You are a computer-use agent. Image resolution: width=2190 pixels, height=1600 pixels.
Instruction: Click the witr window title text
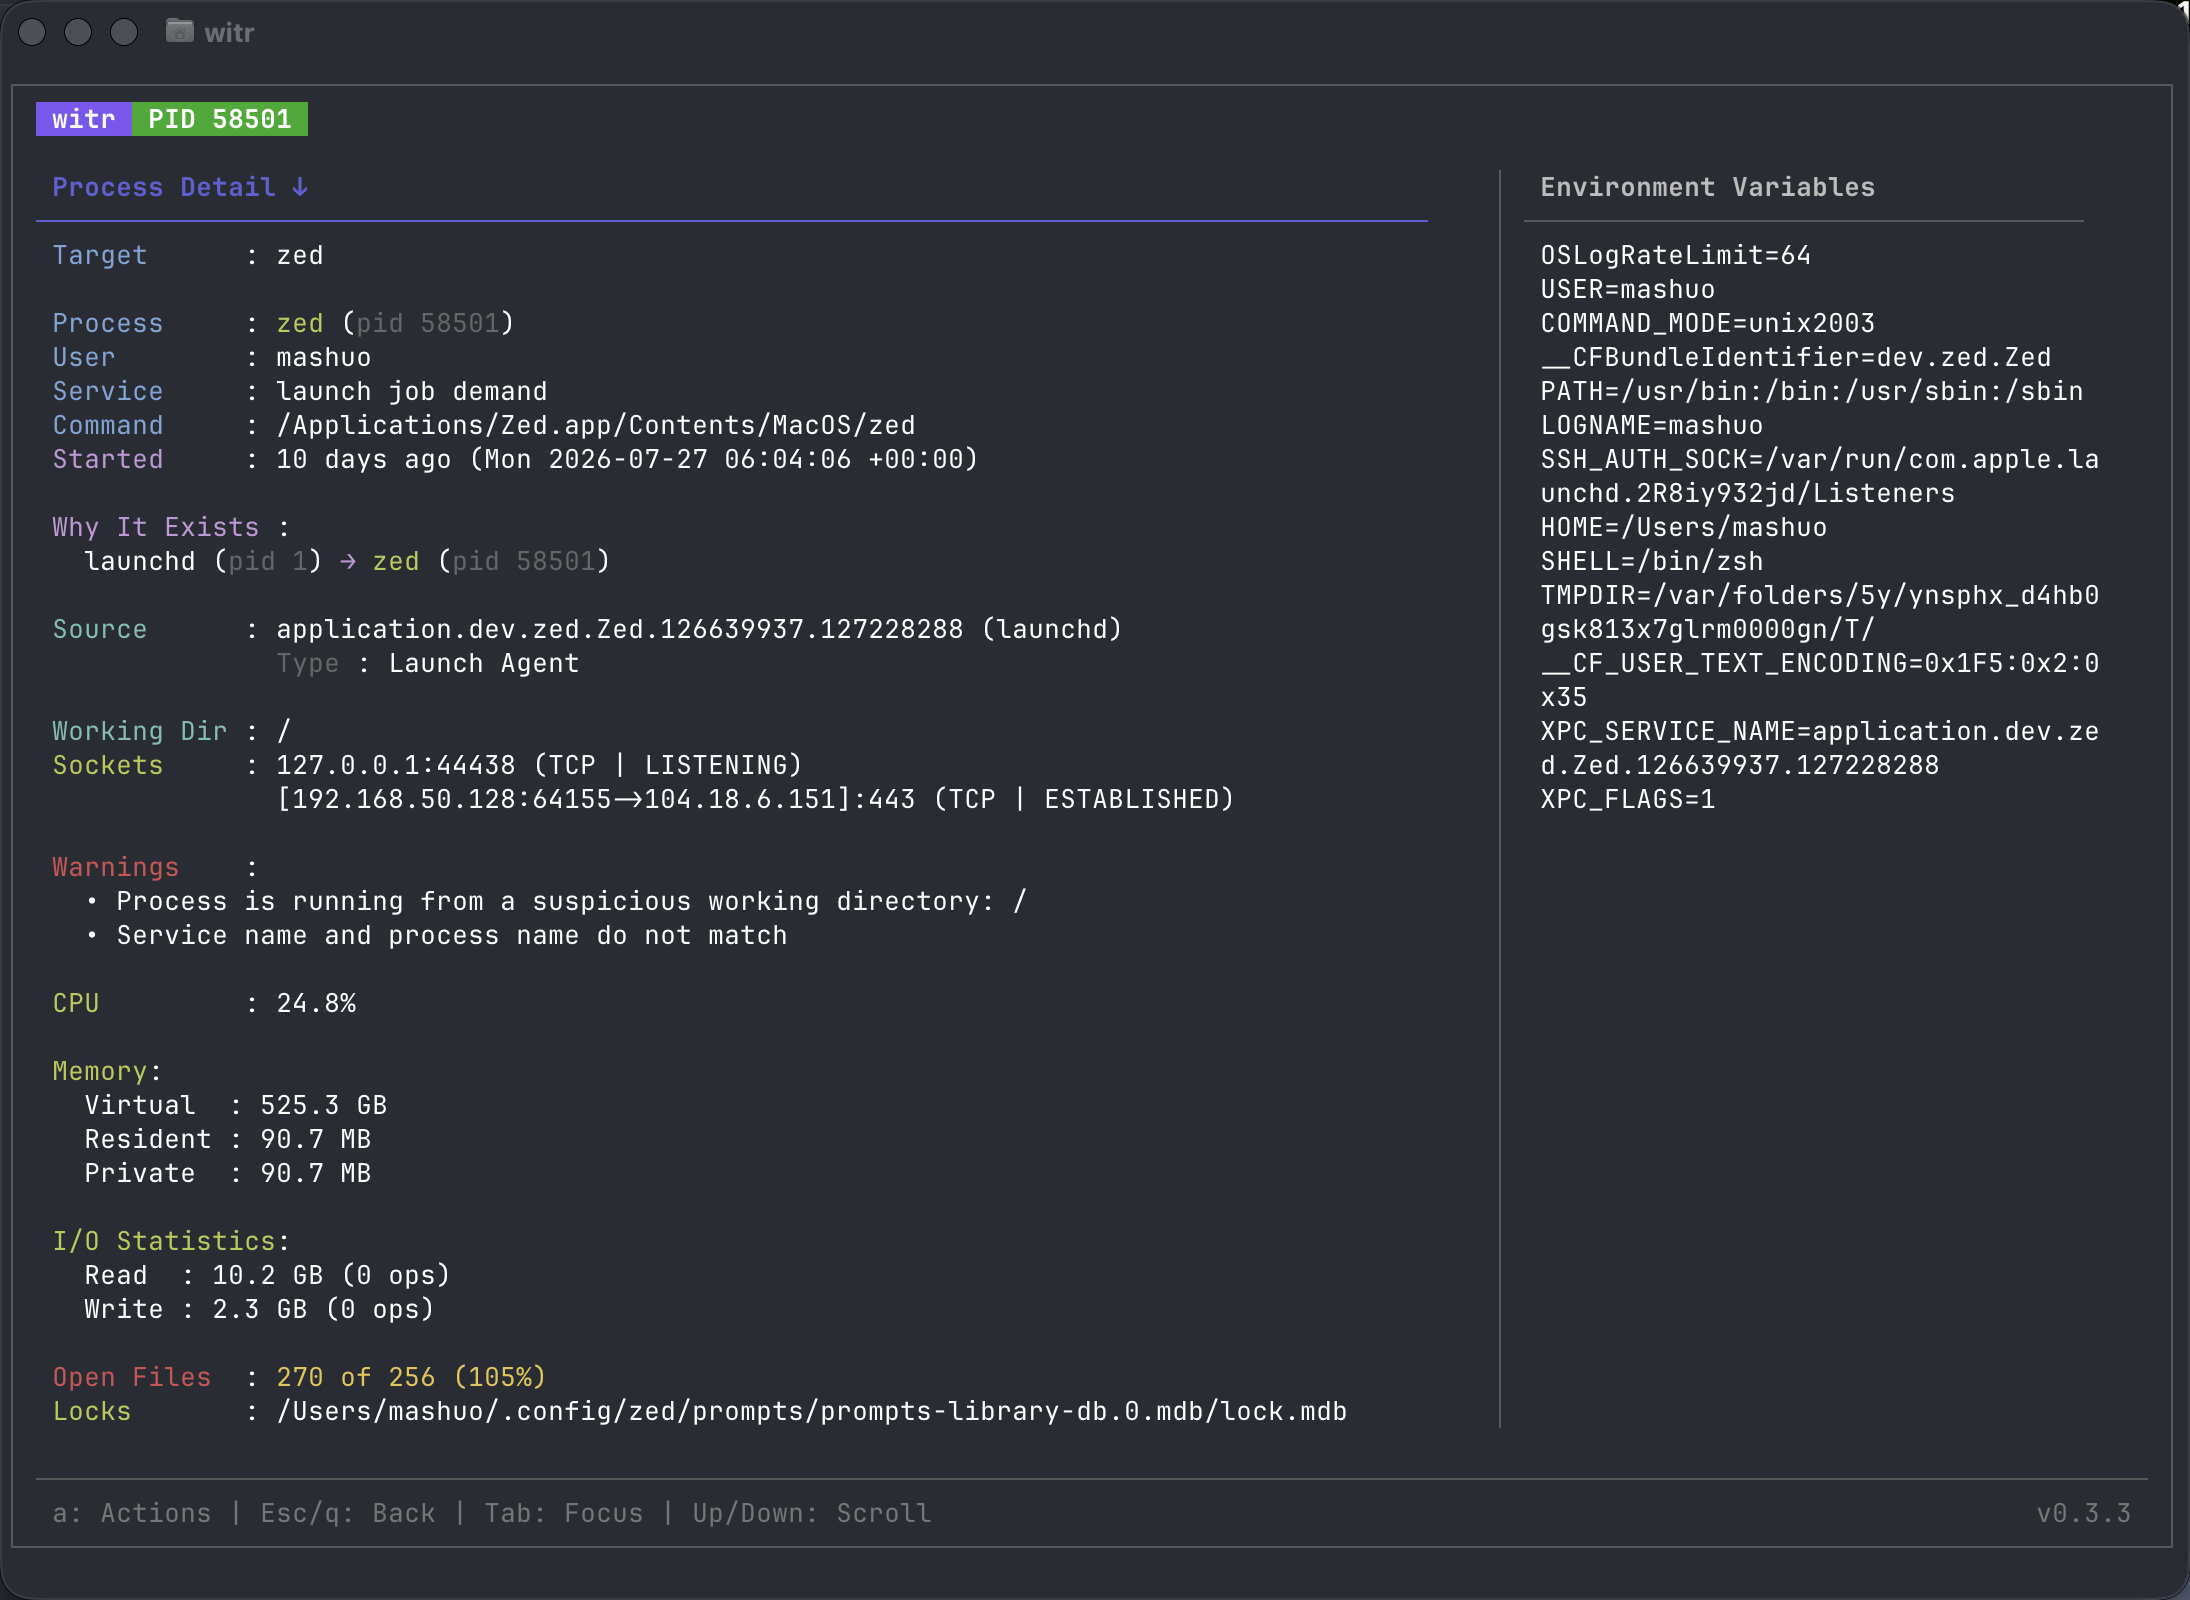click(x=229, y=33)
